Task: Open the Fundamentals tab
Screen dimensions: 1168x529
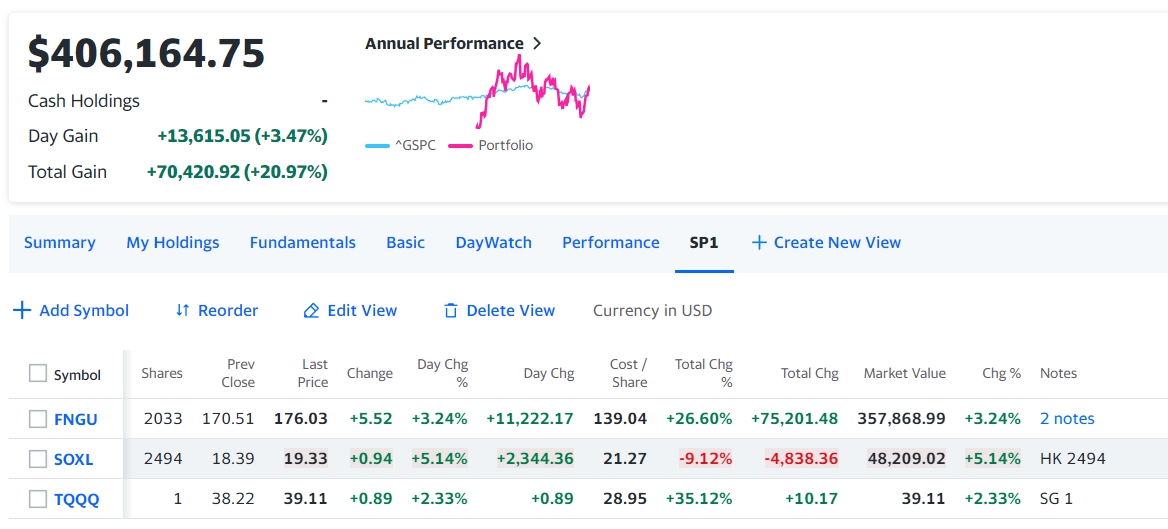Action: coord(302,243)
